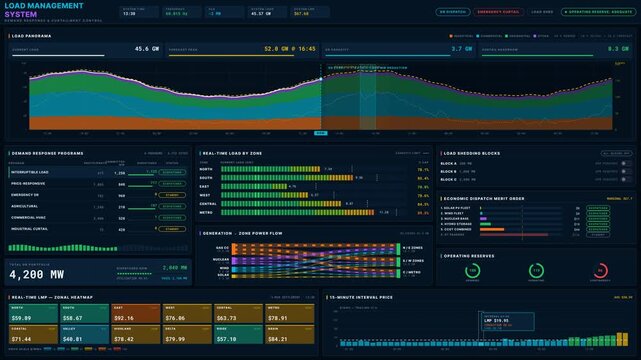Click the orange Industrial legend swatch
The width and height of the screenshot is (641, 360).
click(x=451, y=36)
